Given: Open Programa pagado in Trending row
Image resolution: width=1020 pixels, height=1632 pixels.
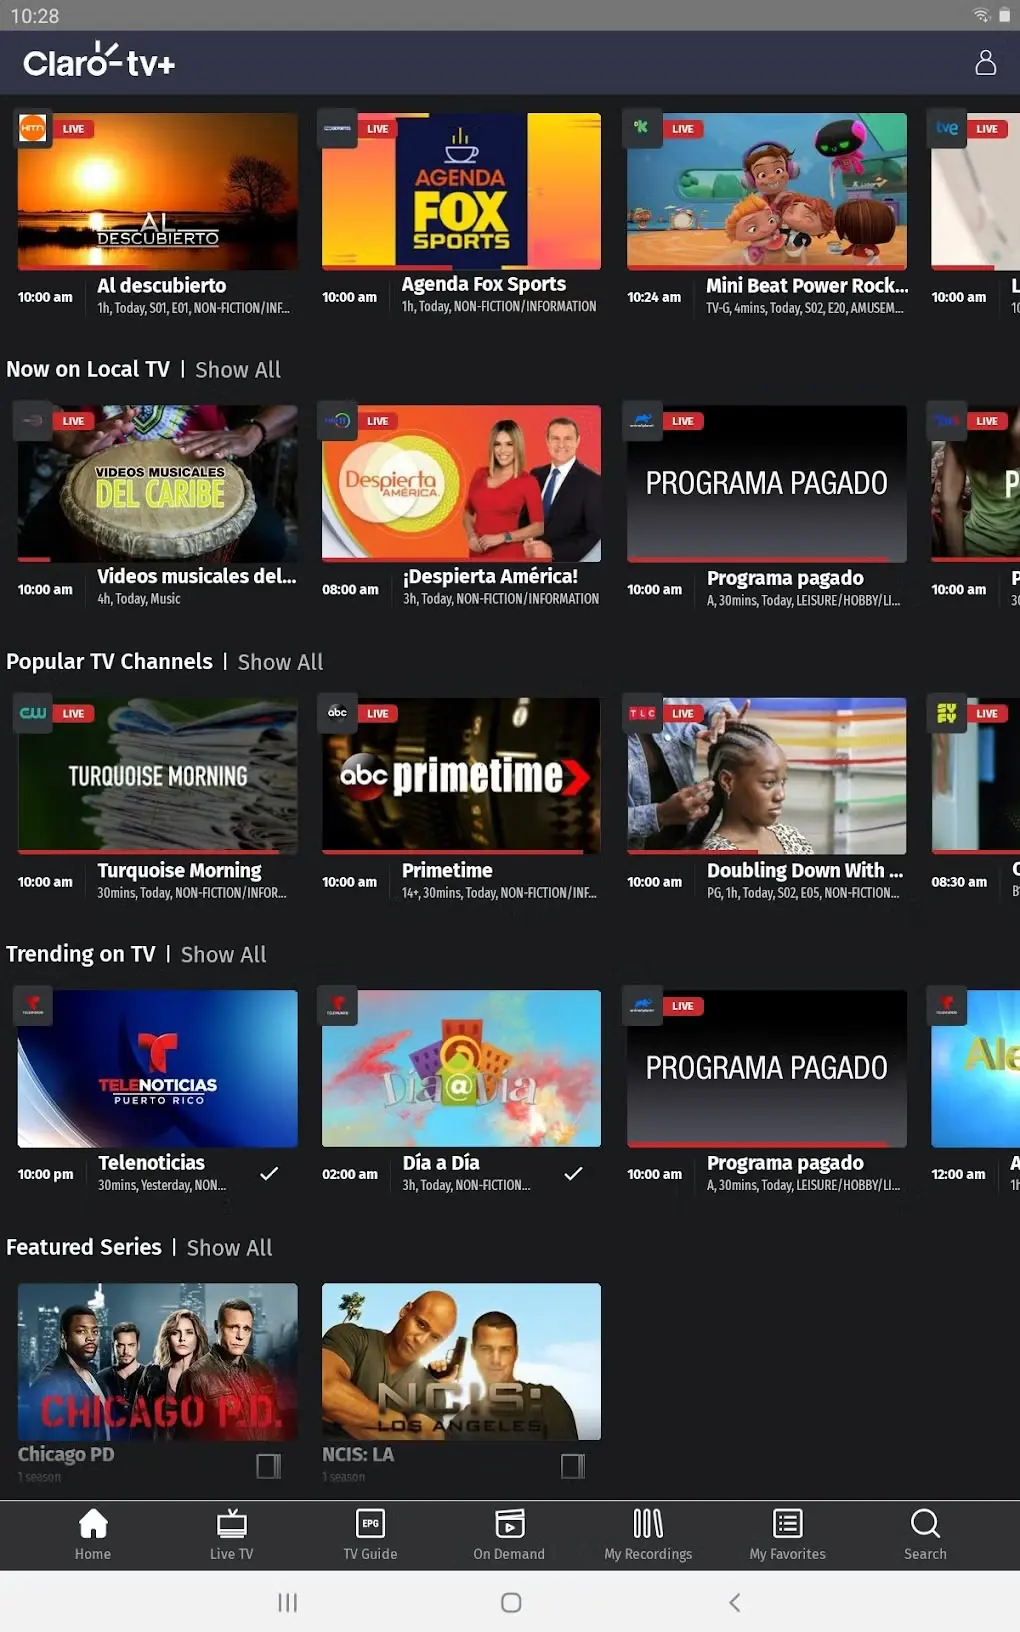Looking at the screenshot, I should pyautogui.click(x=767, y=1068).
